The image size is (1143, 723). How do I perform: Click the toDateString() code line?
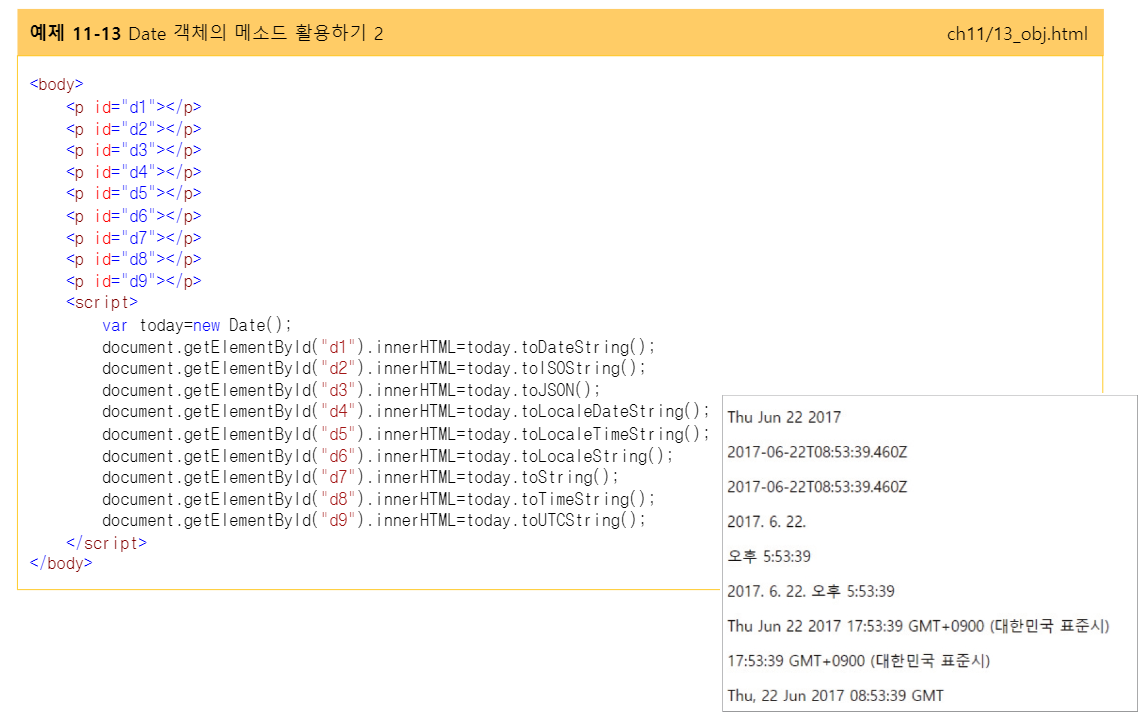(378, 347)
